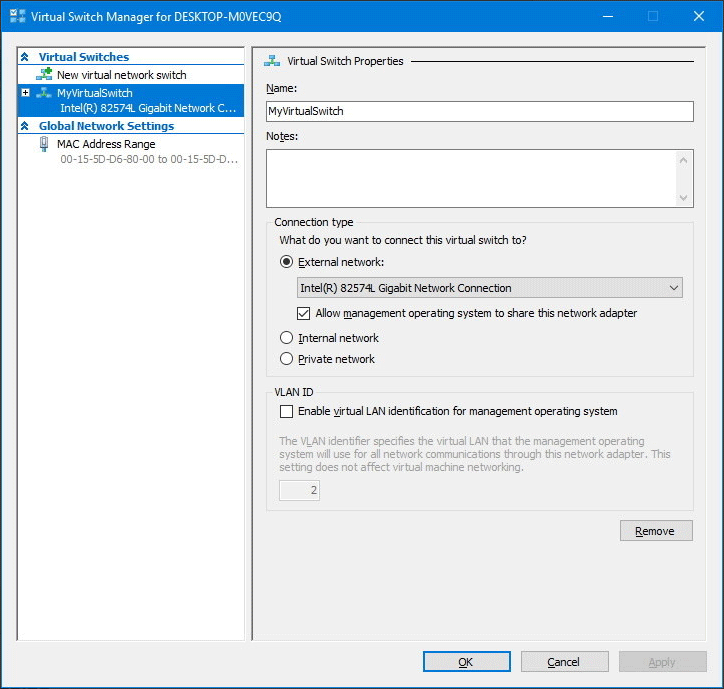This screenshot has width=724, height=689.
Task: Click the MAC Address Range adapter icon
Action: [44, 144]
